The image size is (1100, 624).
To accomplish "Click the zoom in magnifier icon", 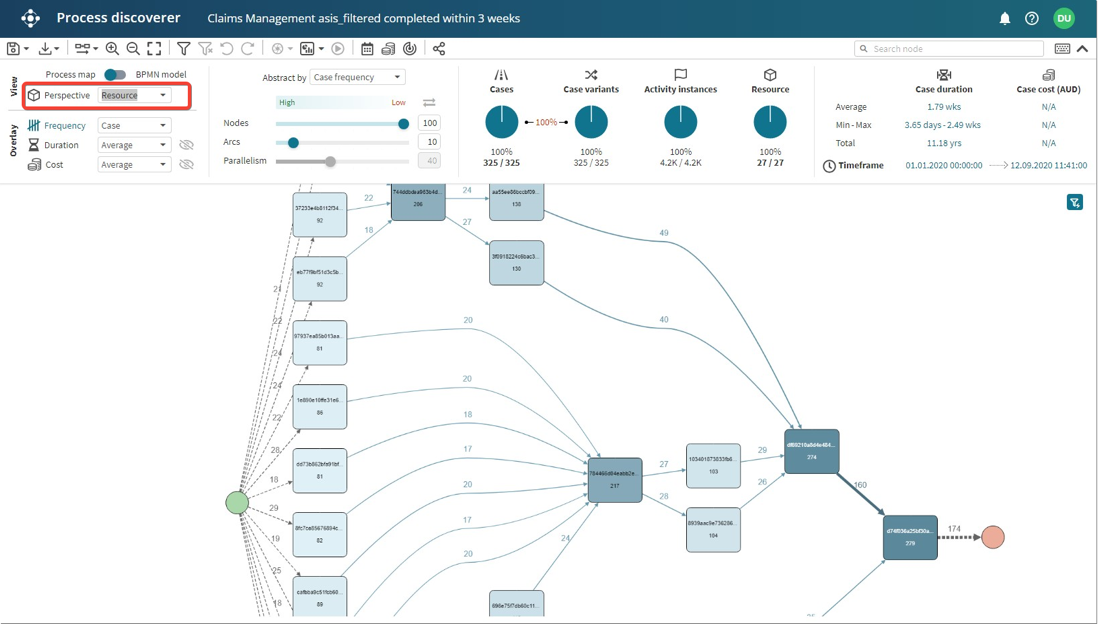I will 112,48.
